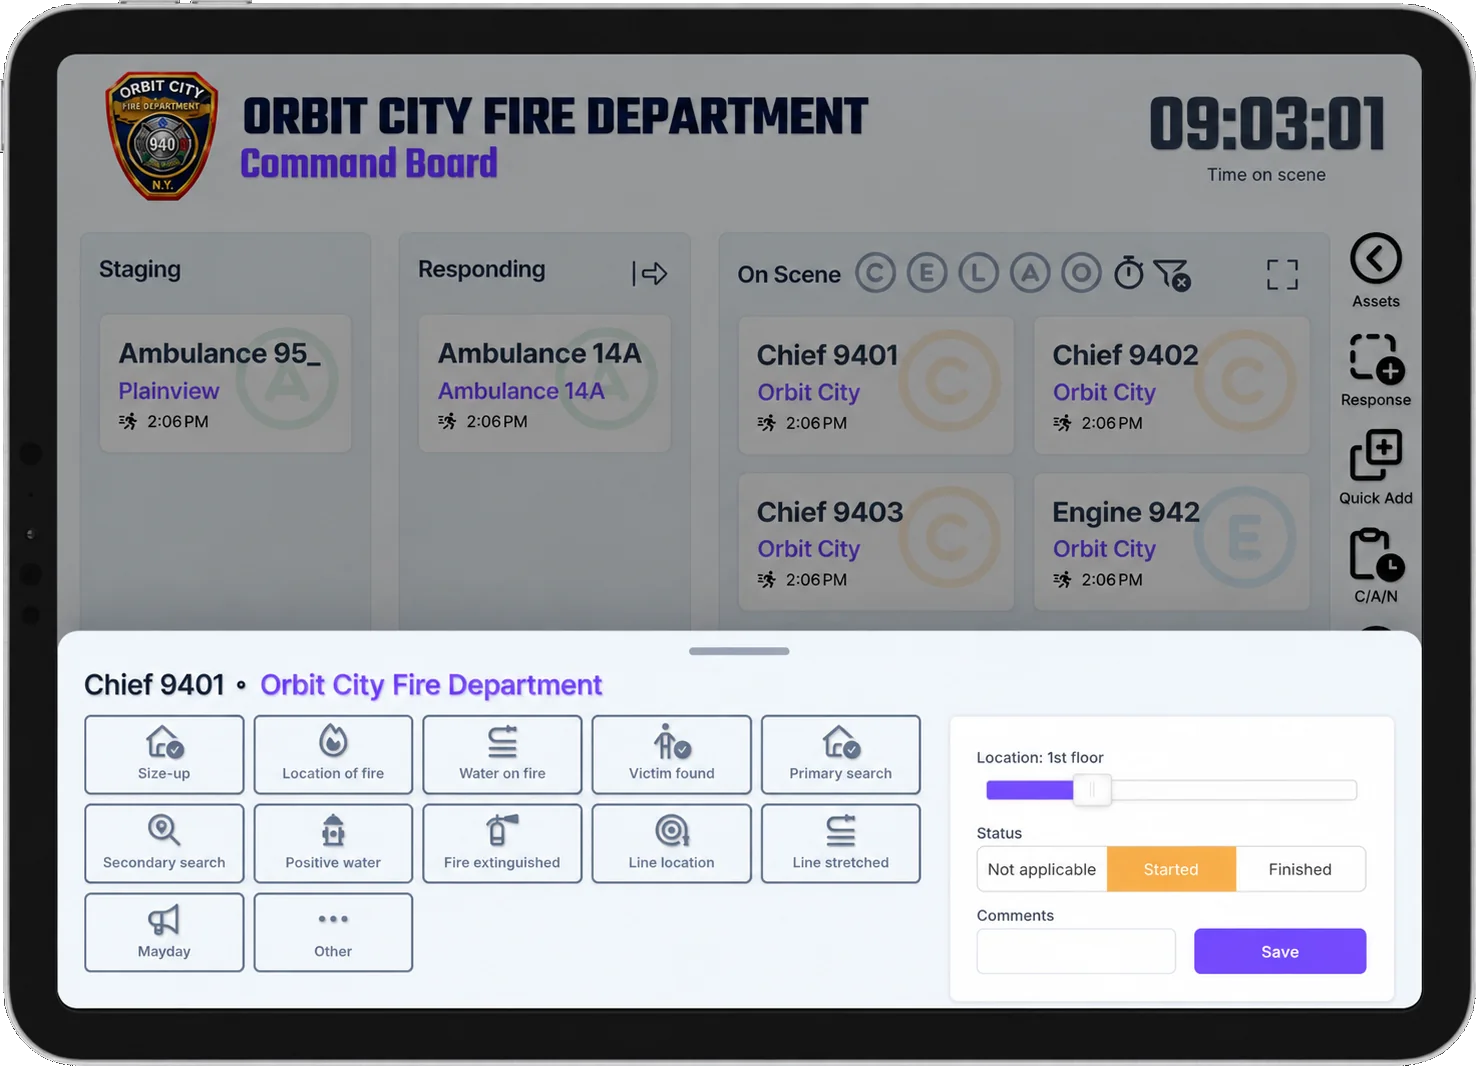1476x1066 pixels.
Task: Filter On Scene by Ladder (L) circle
Action: click(978, 273)
